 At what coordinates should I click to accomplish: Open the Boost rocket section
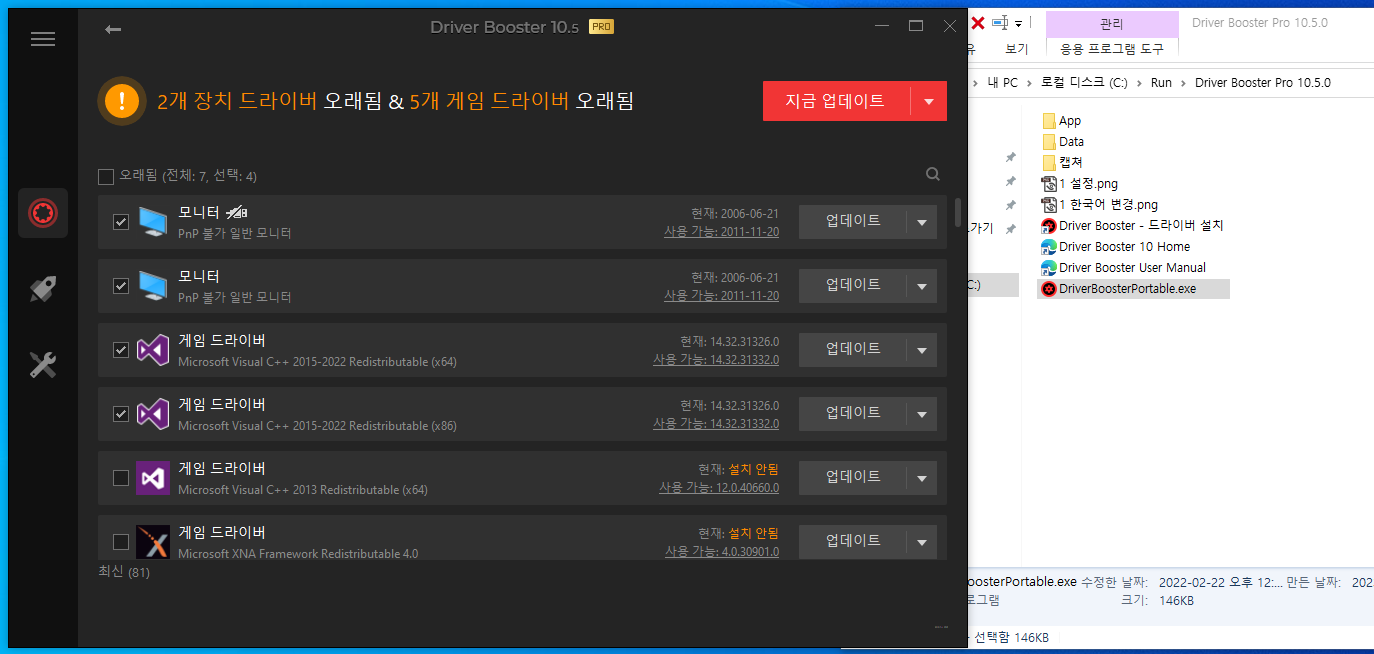pos(43,289)
